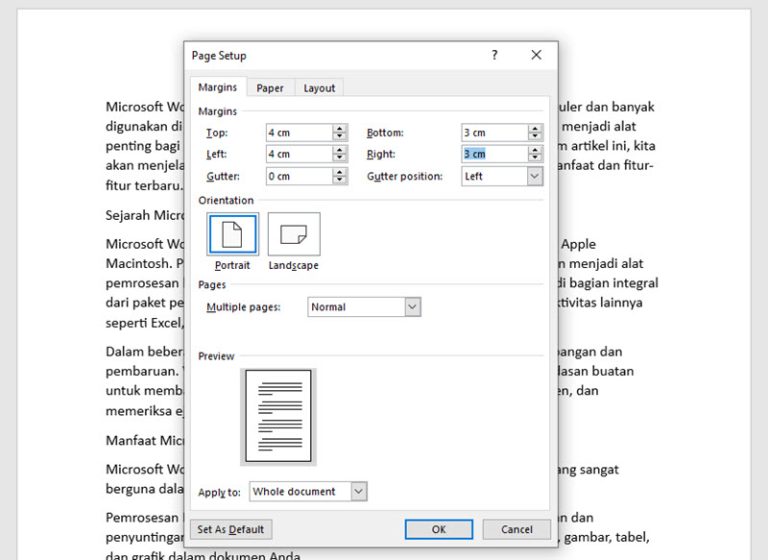Screen dimensions: 768x560
Task: Click 'gambar, tabel,' text in the document
Action: (606, 537)
